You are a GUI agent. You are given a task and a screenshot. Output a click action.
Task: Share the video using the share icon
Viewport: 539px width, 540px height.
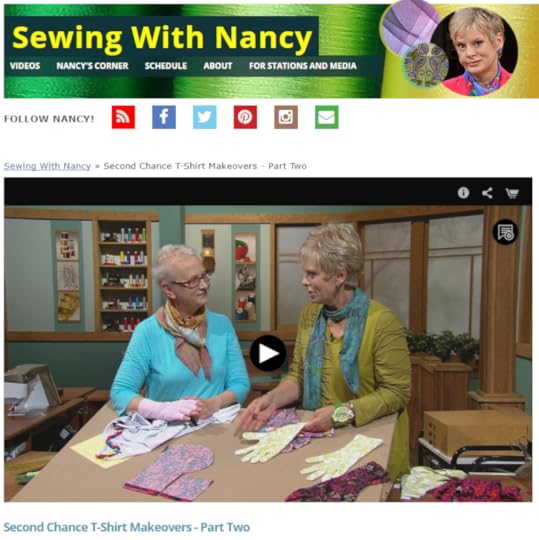pyautogui.click(x=487, y=193)
